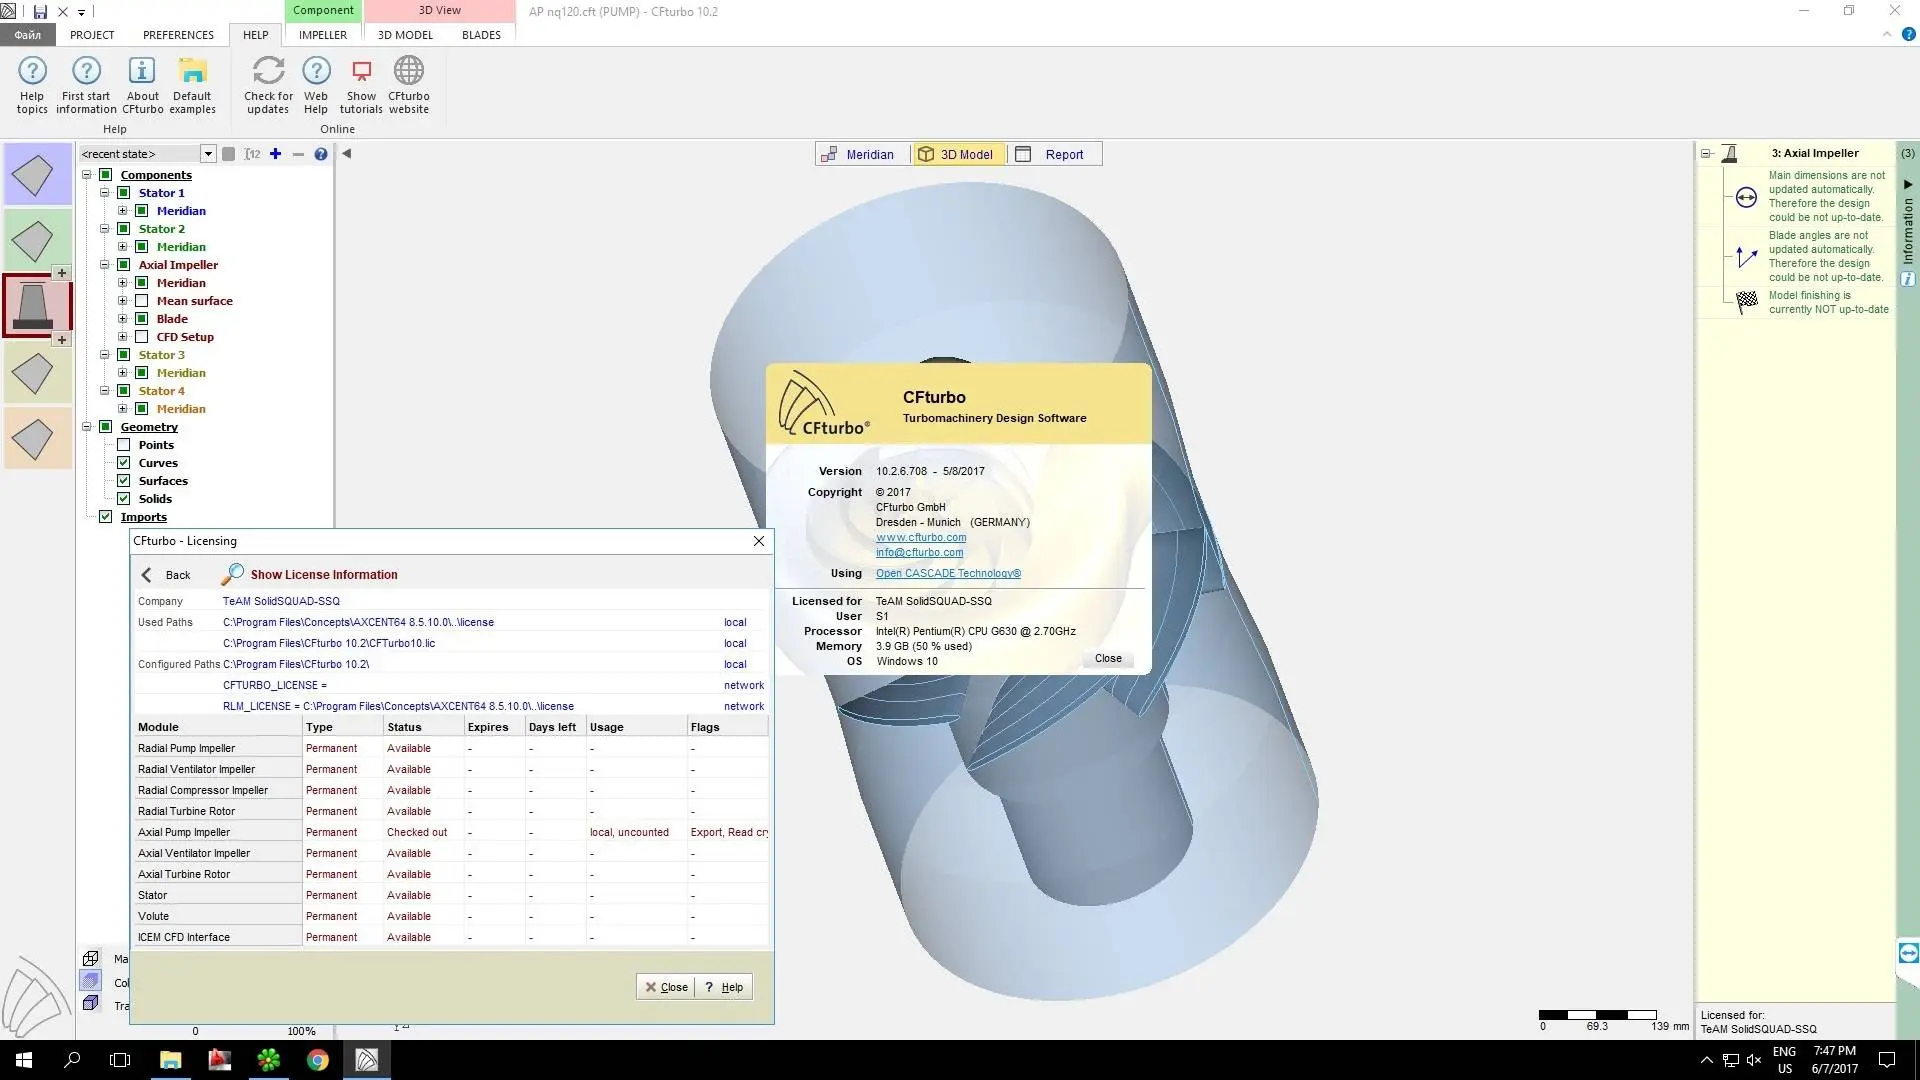Open the www.cfturbo.com link
1920x1080 pixels.
pyautogui.click(x=921, y=538)
